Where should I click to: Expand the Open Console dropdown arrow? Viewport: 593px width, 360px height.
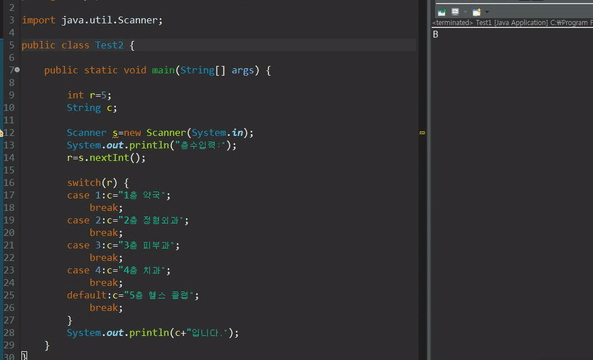click(x=487, y=12)
